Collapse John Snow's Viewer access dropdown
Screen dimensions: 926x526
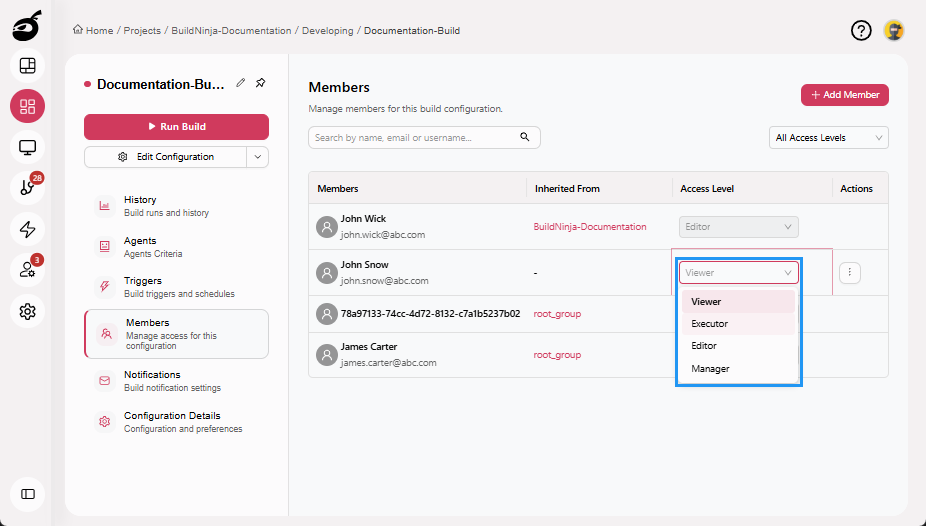[739, 273]
